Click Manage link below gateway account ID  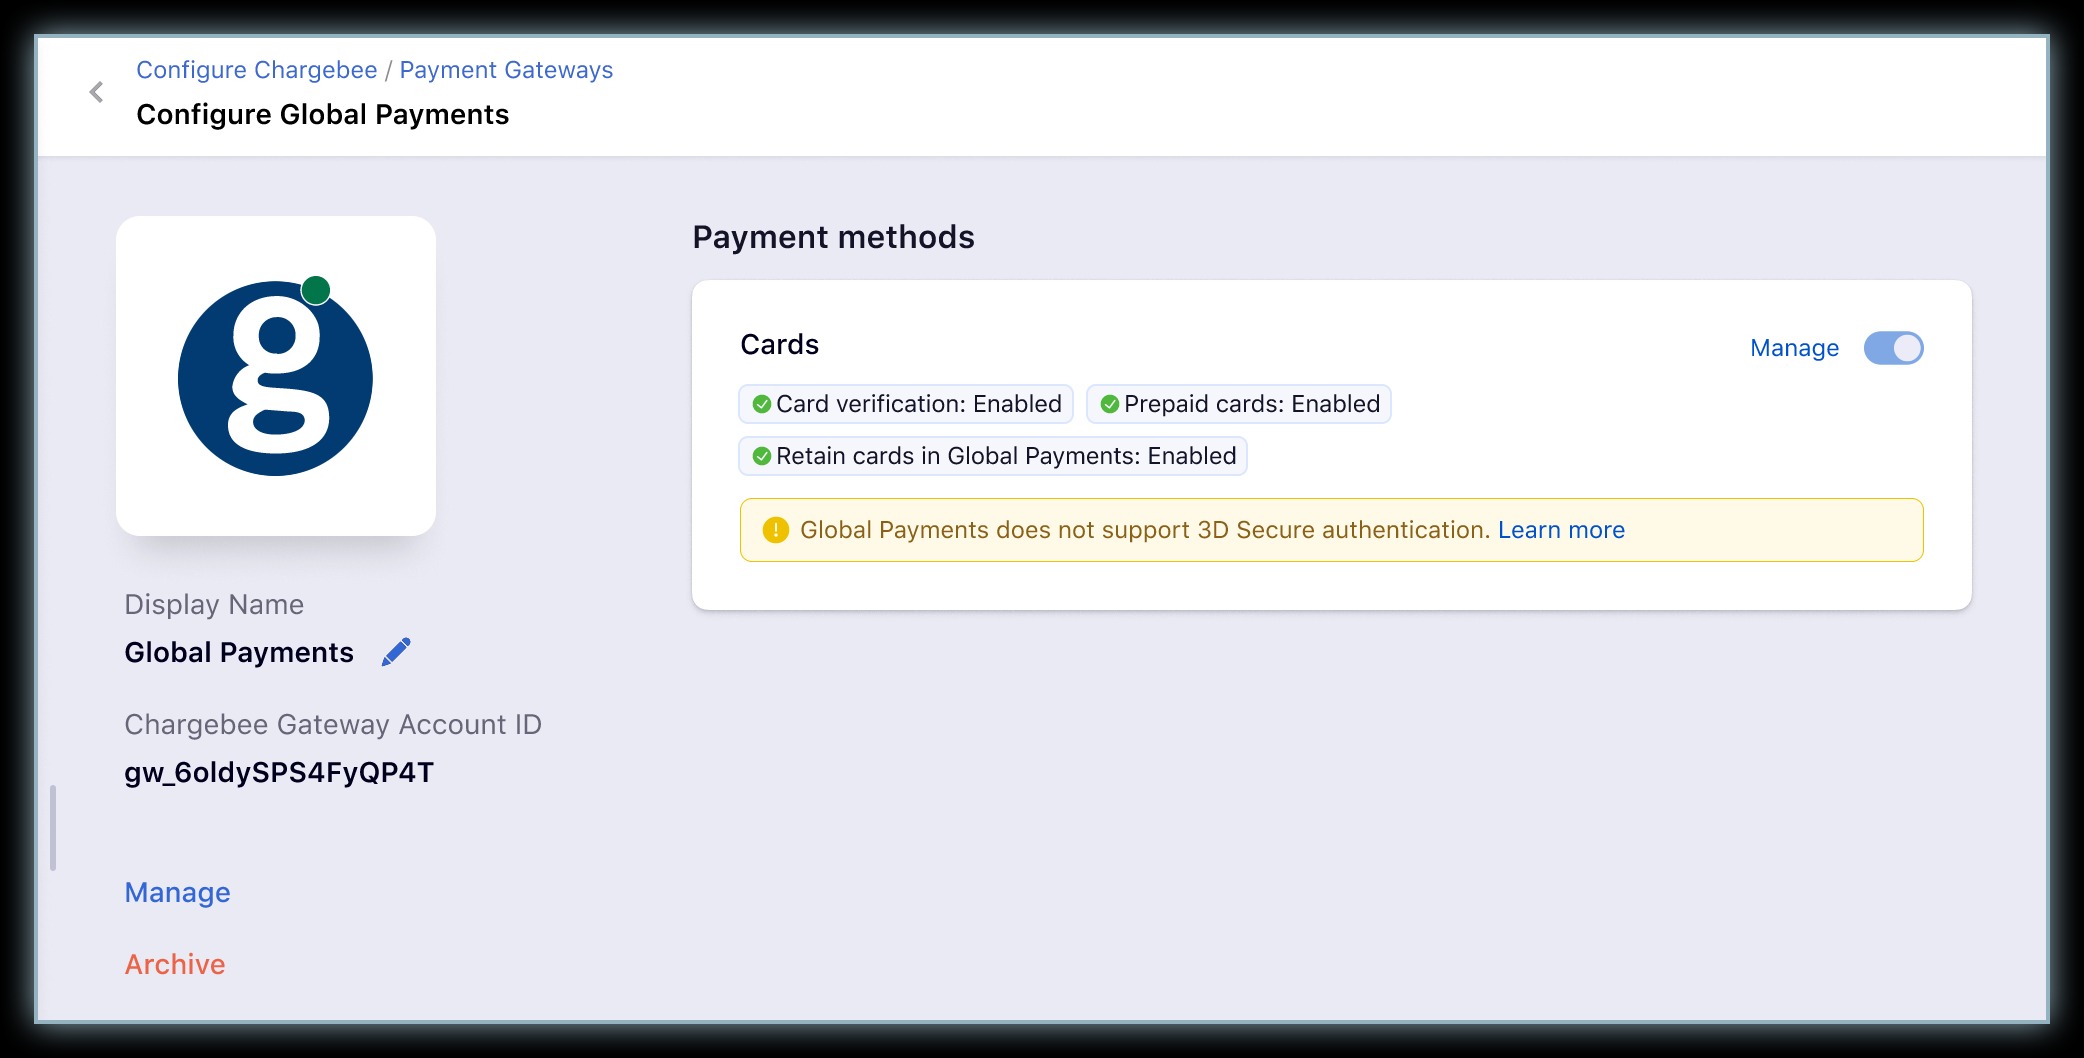click(177, 892)
